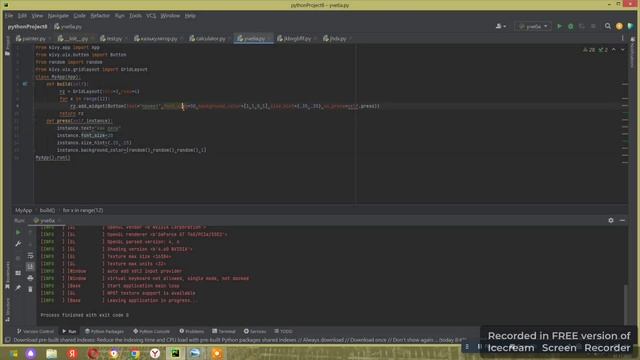The width and height of the screenshot is (640, 360).
Task: Open Run panel settings gear
Action: pos(611,220)
